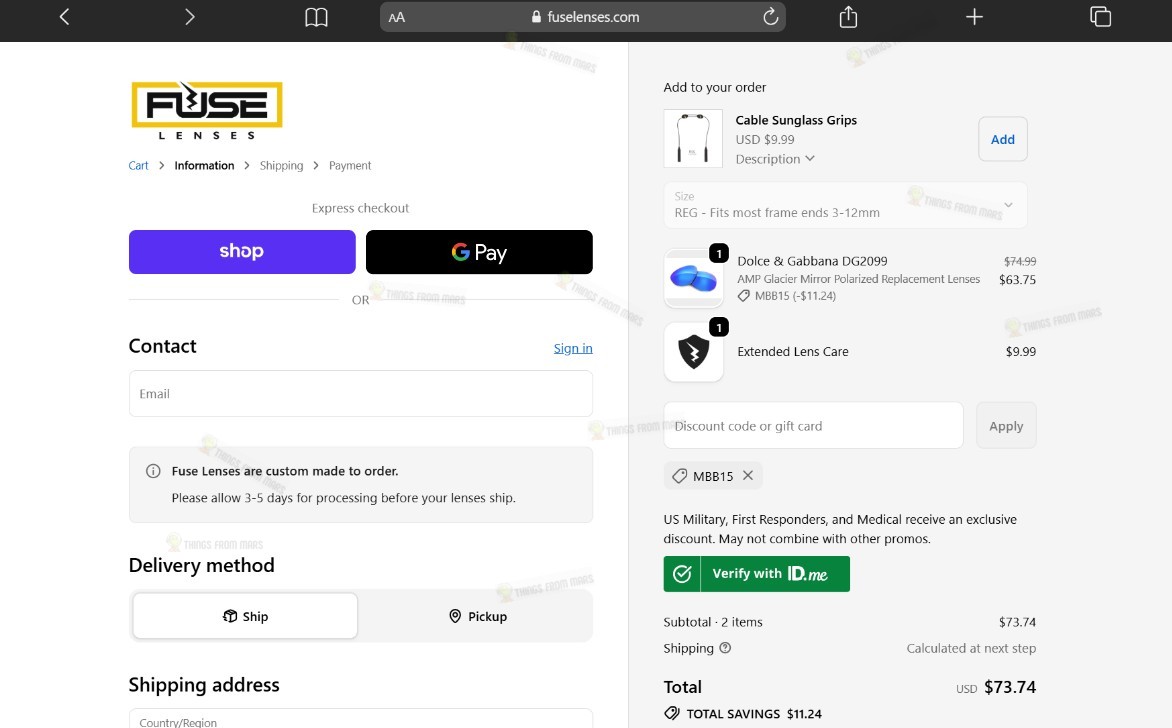Viewport: 1172px width, 728px height.
Task: Click the fuselenses.com address bar
Action: coord(583,16)
